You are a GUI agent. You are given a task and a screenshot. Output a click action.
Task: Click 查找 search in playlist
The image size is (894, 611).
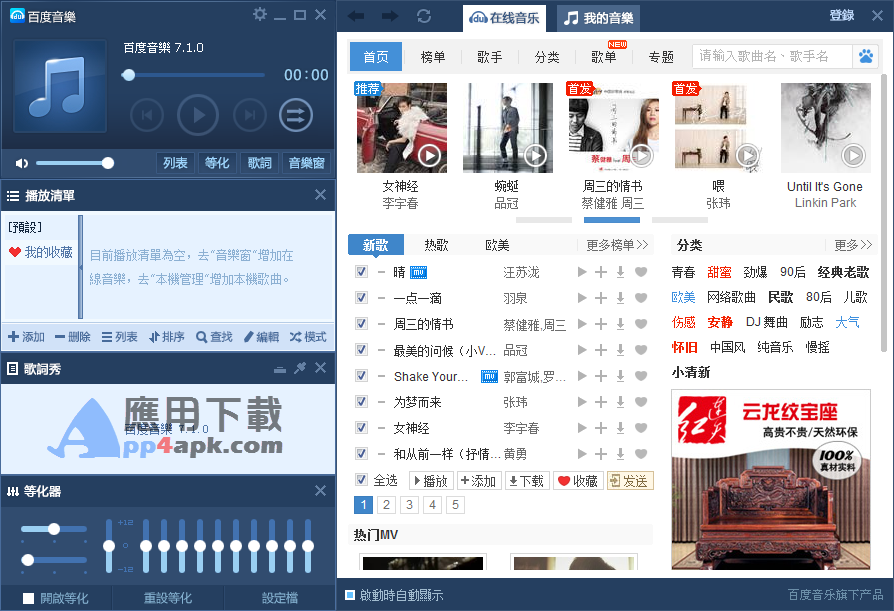[x=214, y=337]
